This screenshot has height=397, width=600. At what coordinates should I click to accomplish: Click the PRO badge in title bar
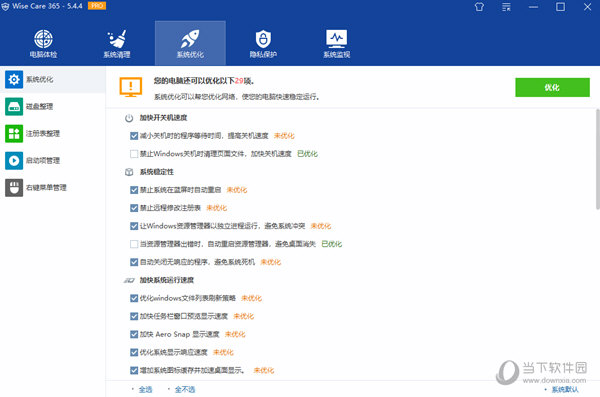pyautogui.click(x=97, y=6)
